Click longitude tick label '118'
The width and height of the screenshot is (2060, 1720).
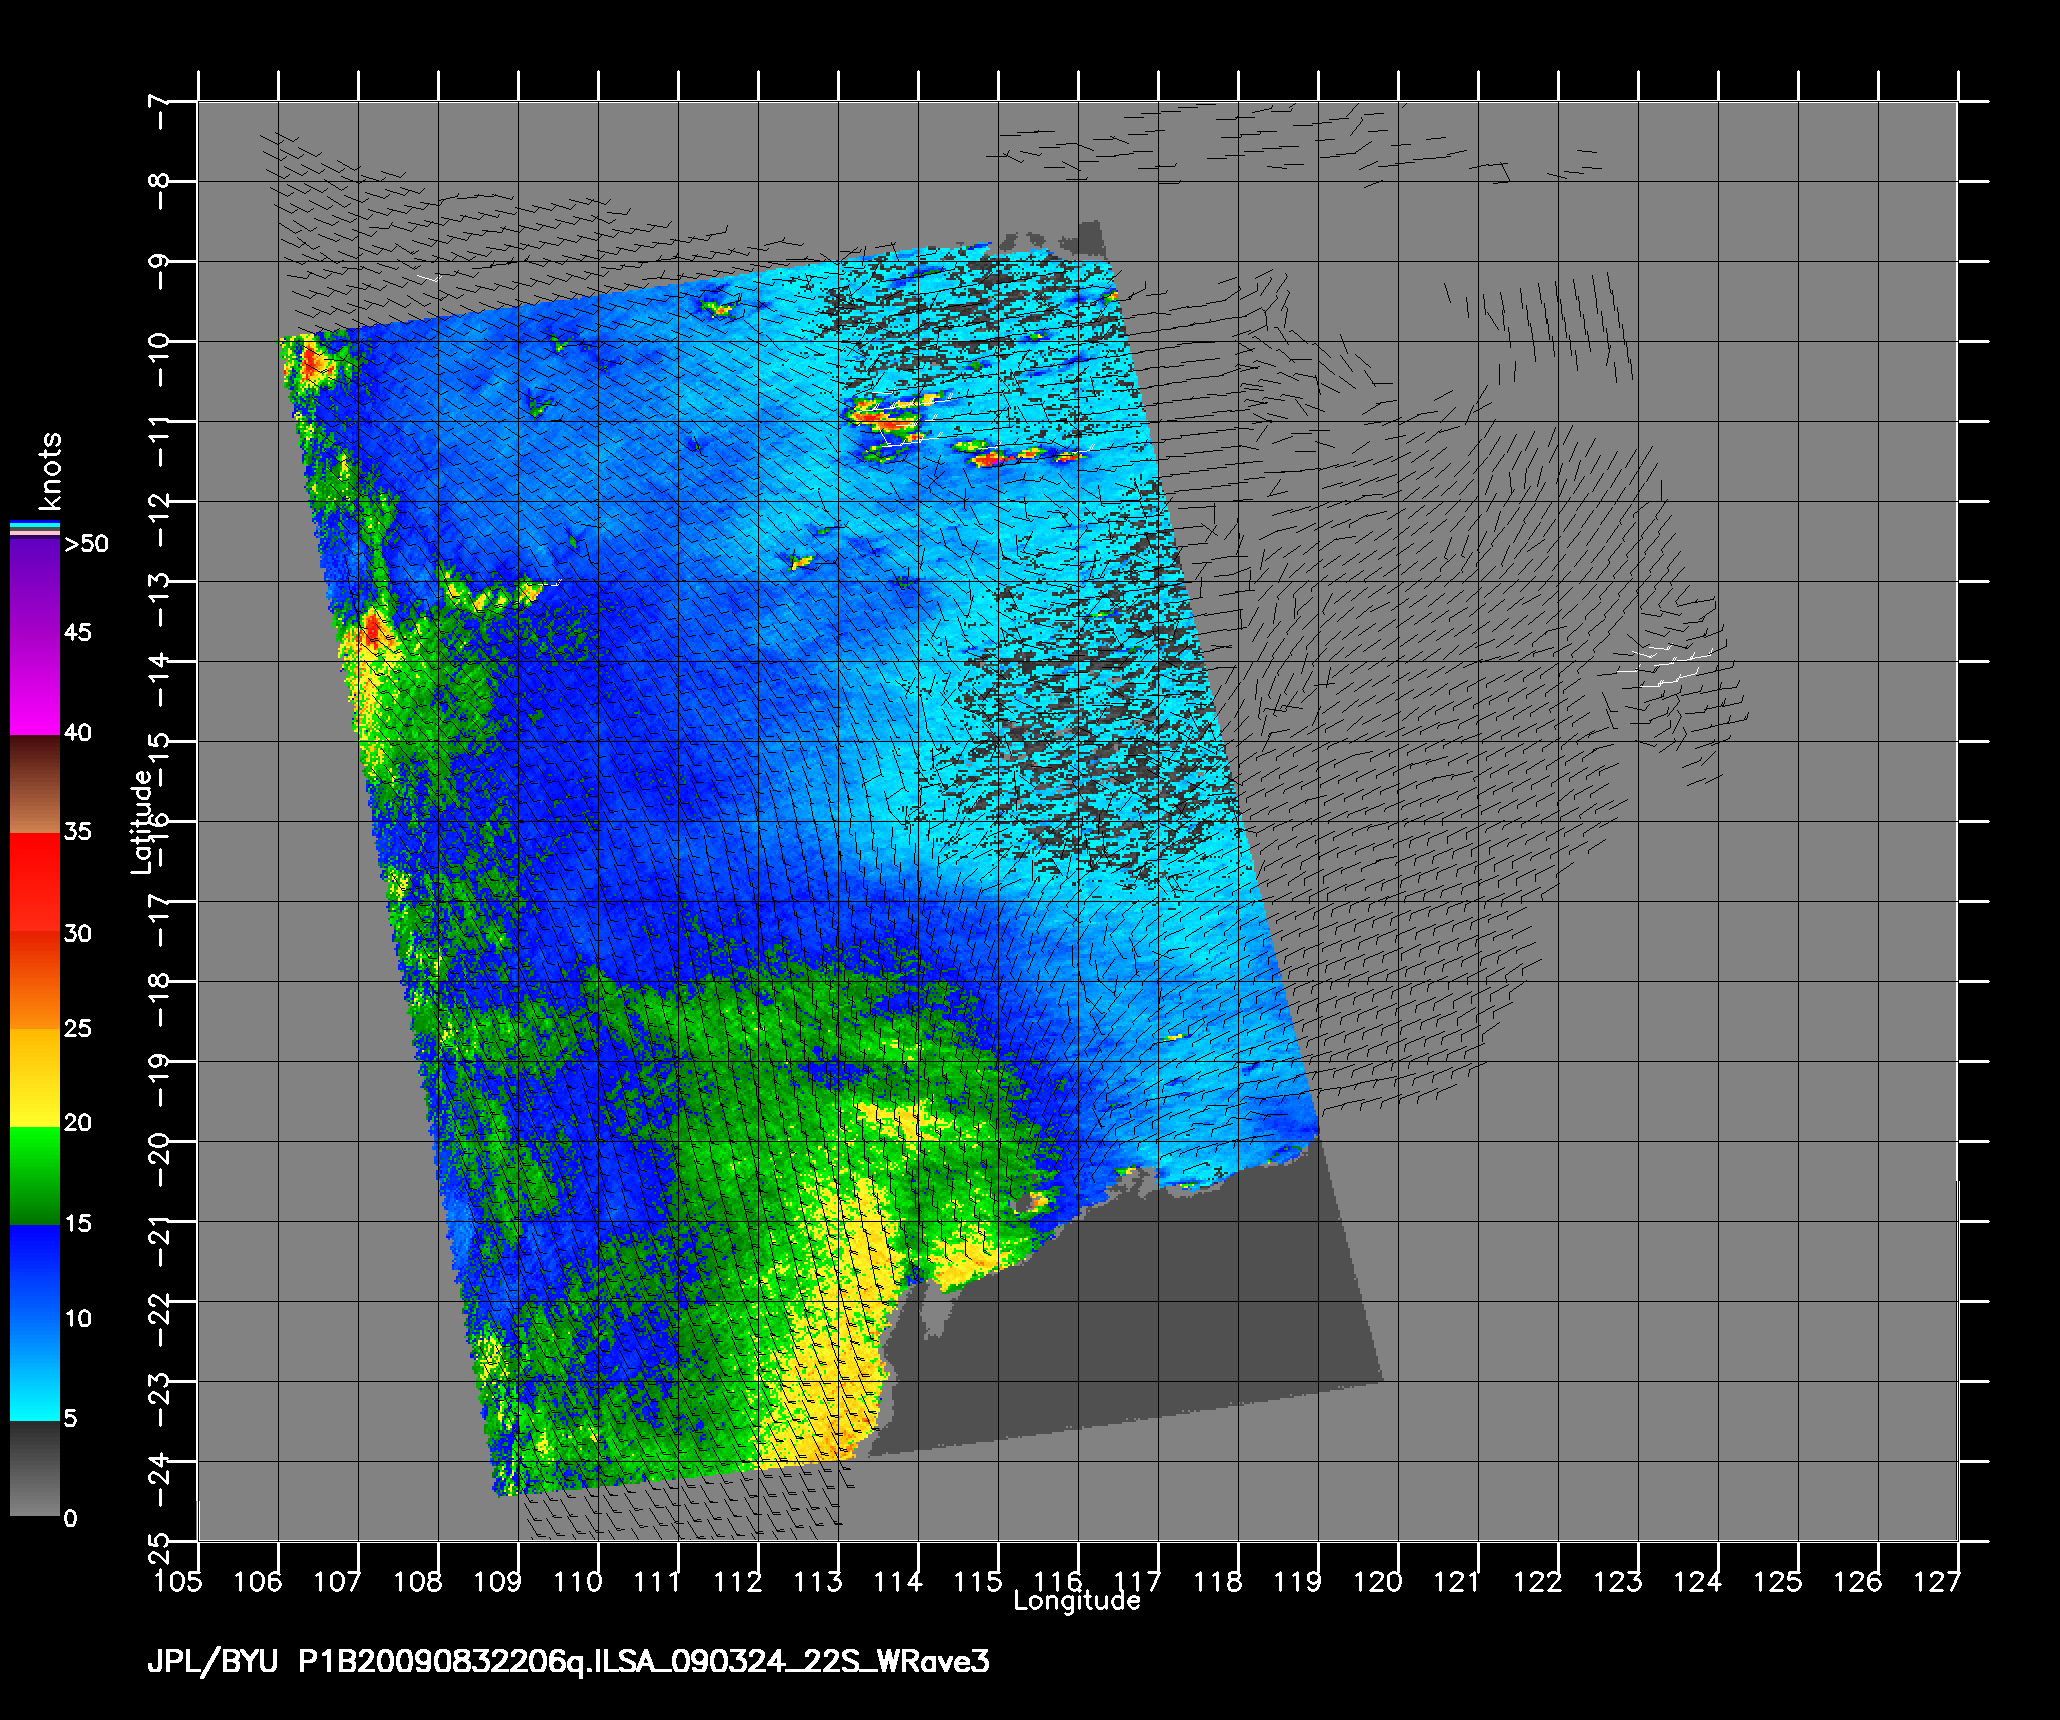point(1219,1582)
